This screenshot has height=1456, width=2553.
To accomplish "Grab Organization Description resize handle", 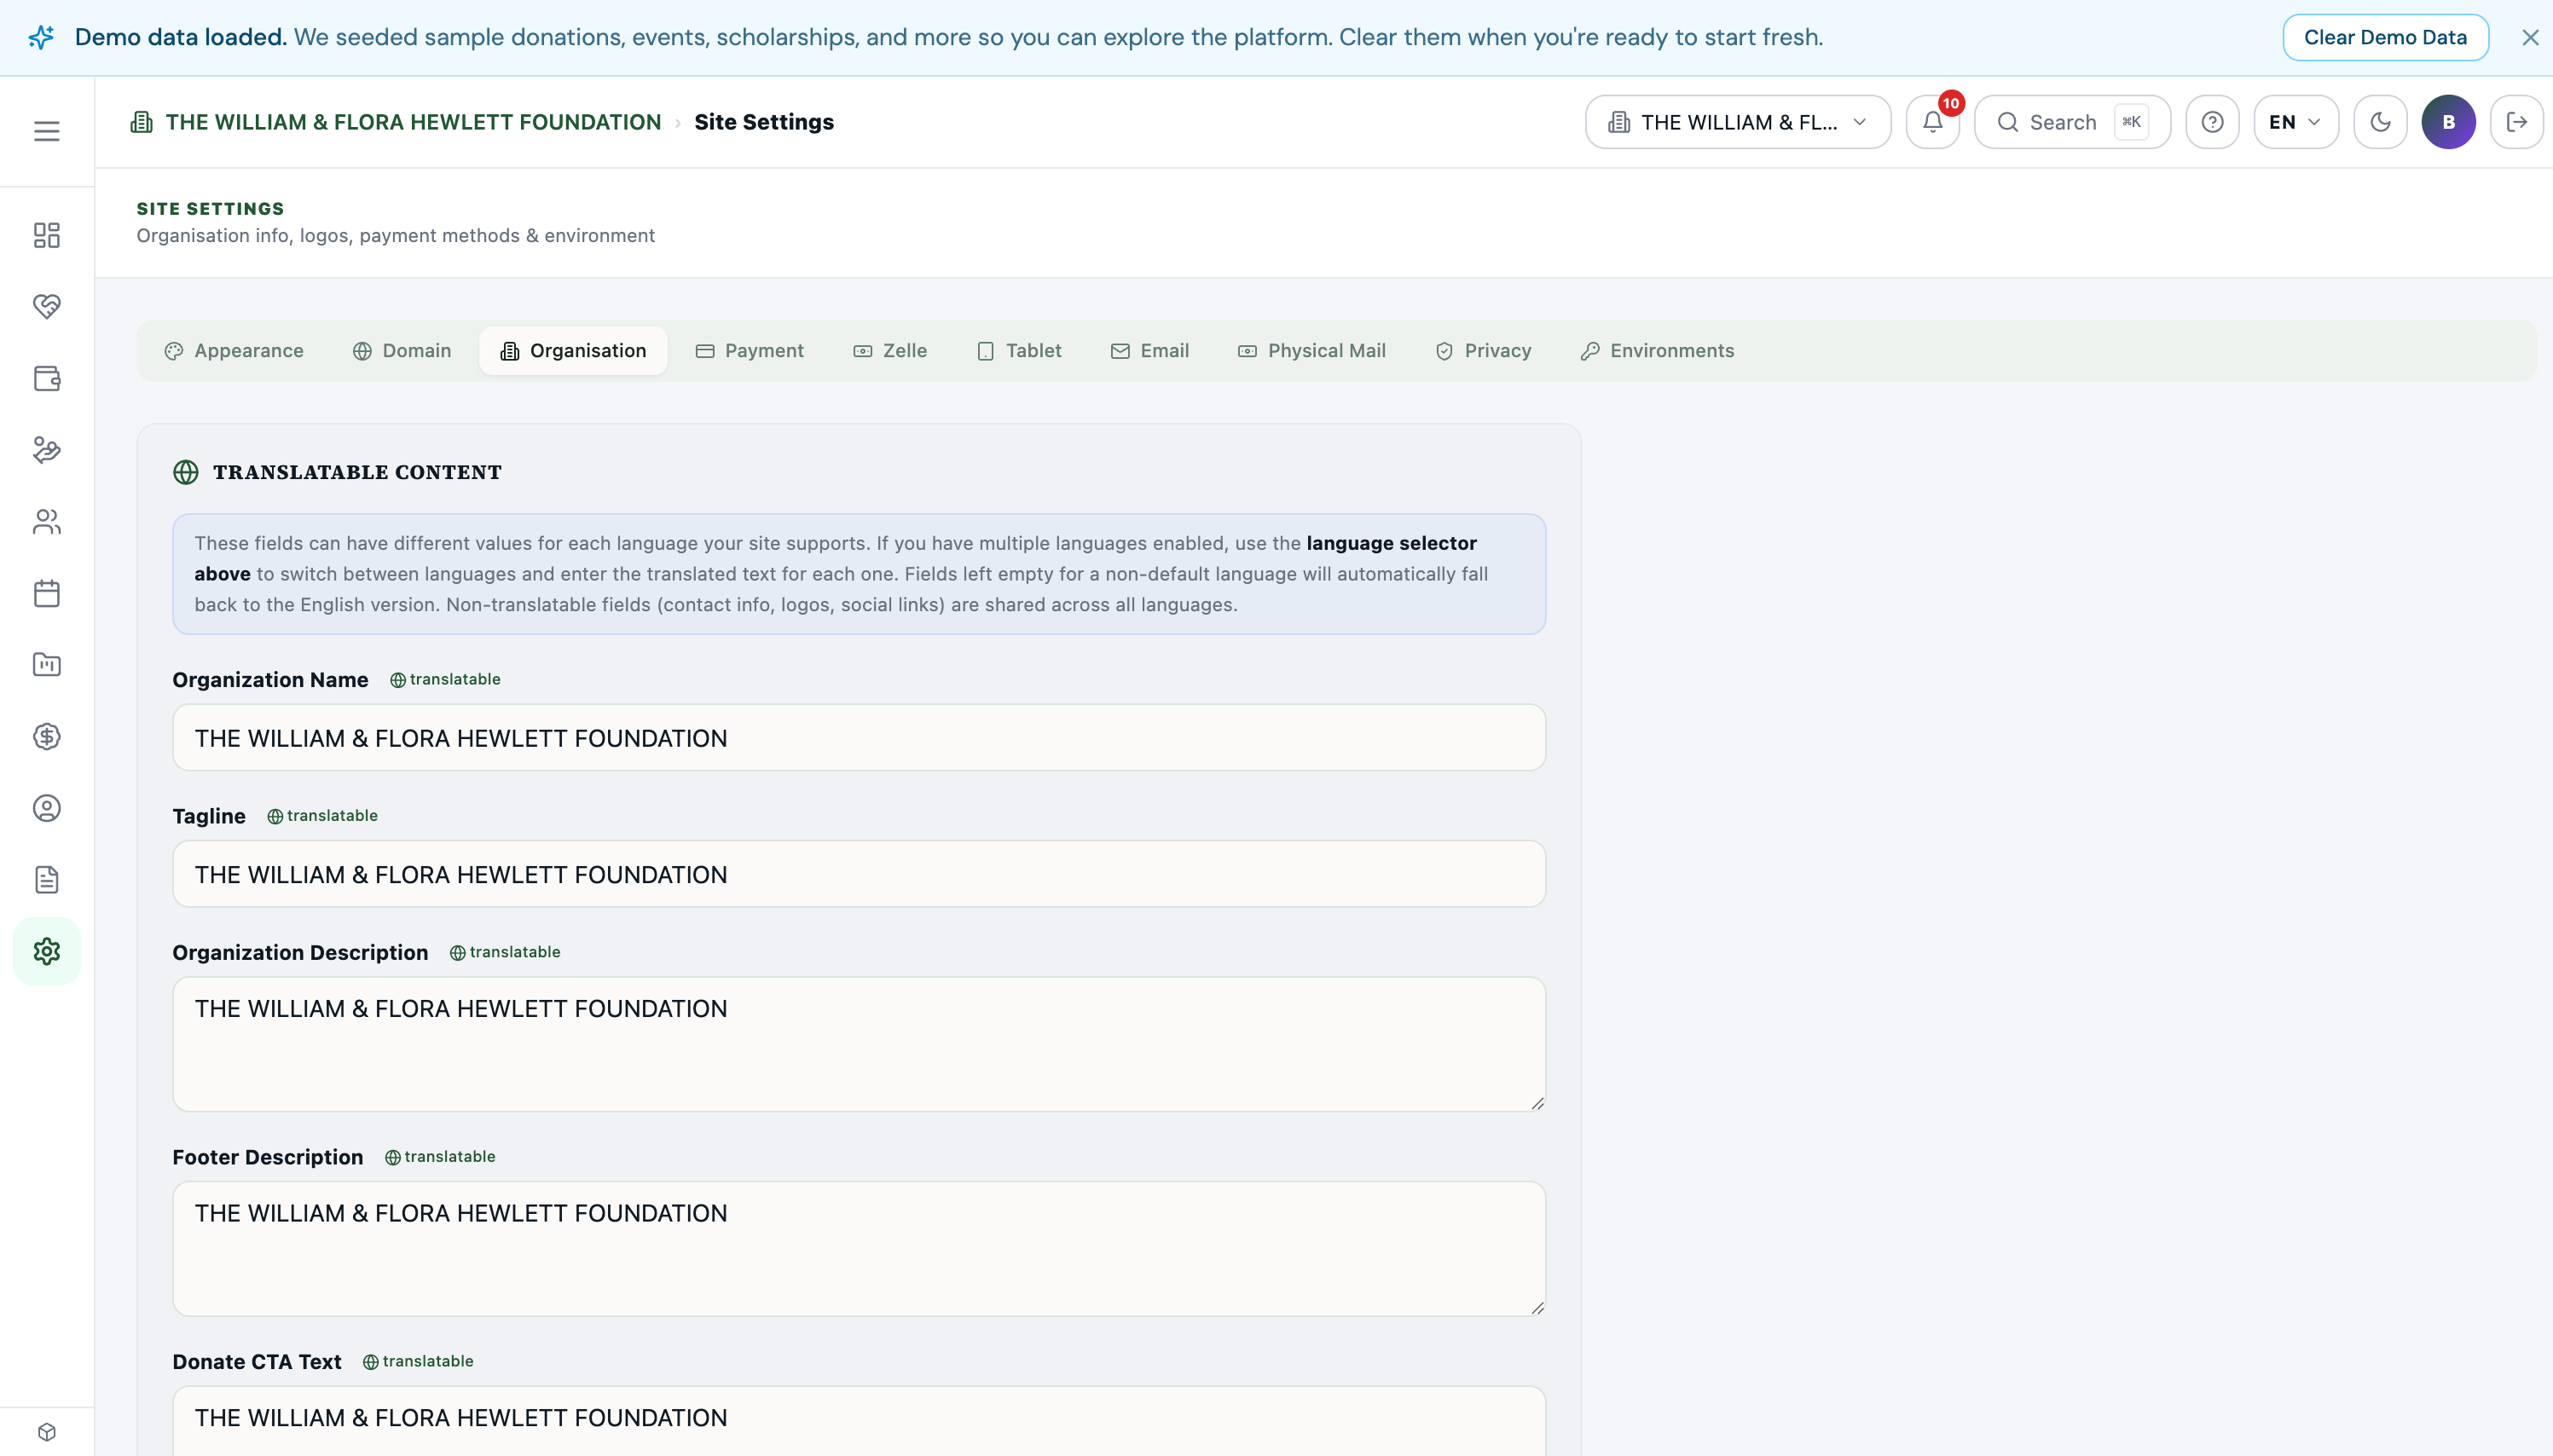I will point(1537,1103).
